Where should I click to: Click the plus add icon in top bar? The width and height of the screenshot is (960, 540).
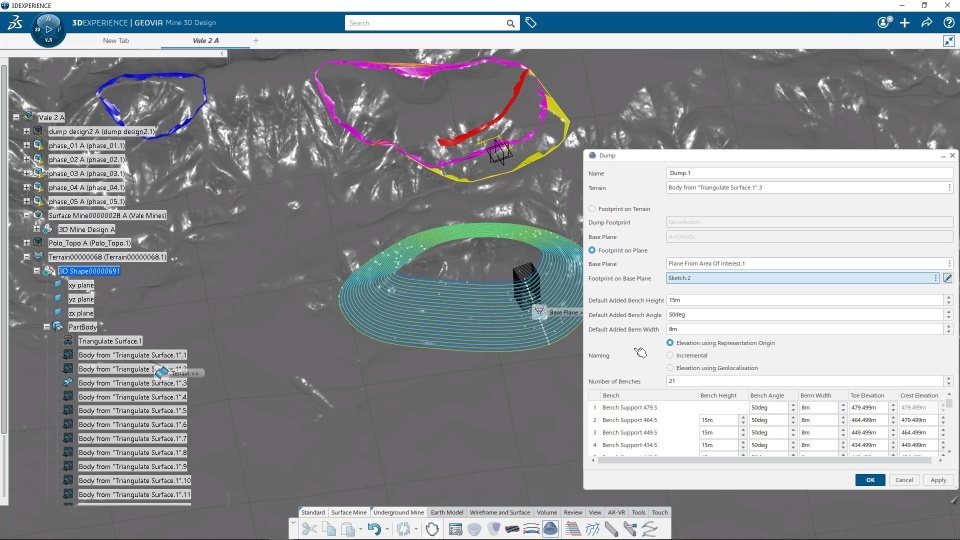coord(905,23)
